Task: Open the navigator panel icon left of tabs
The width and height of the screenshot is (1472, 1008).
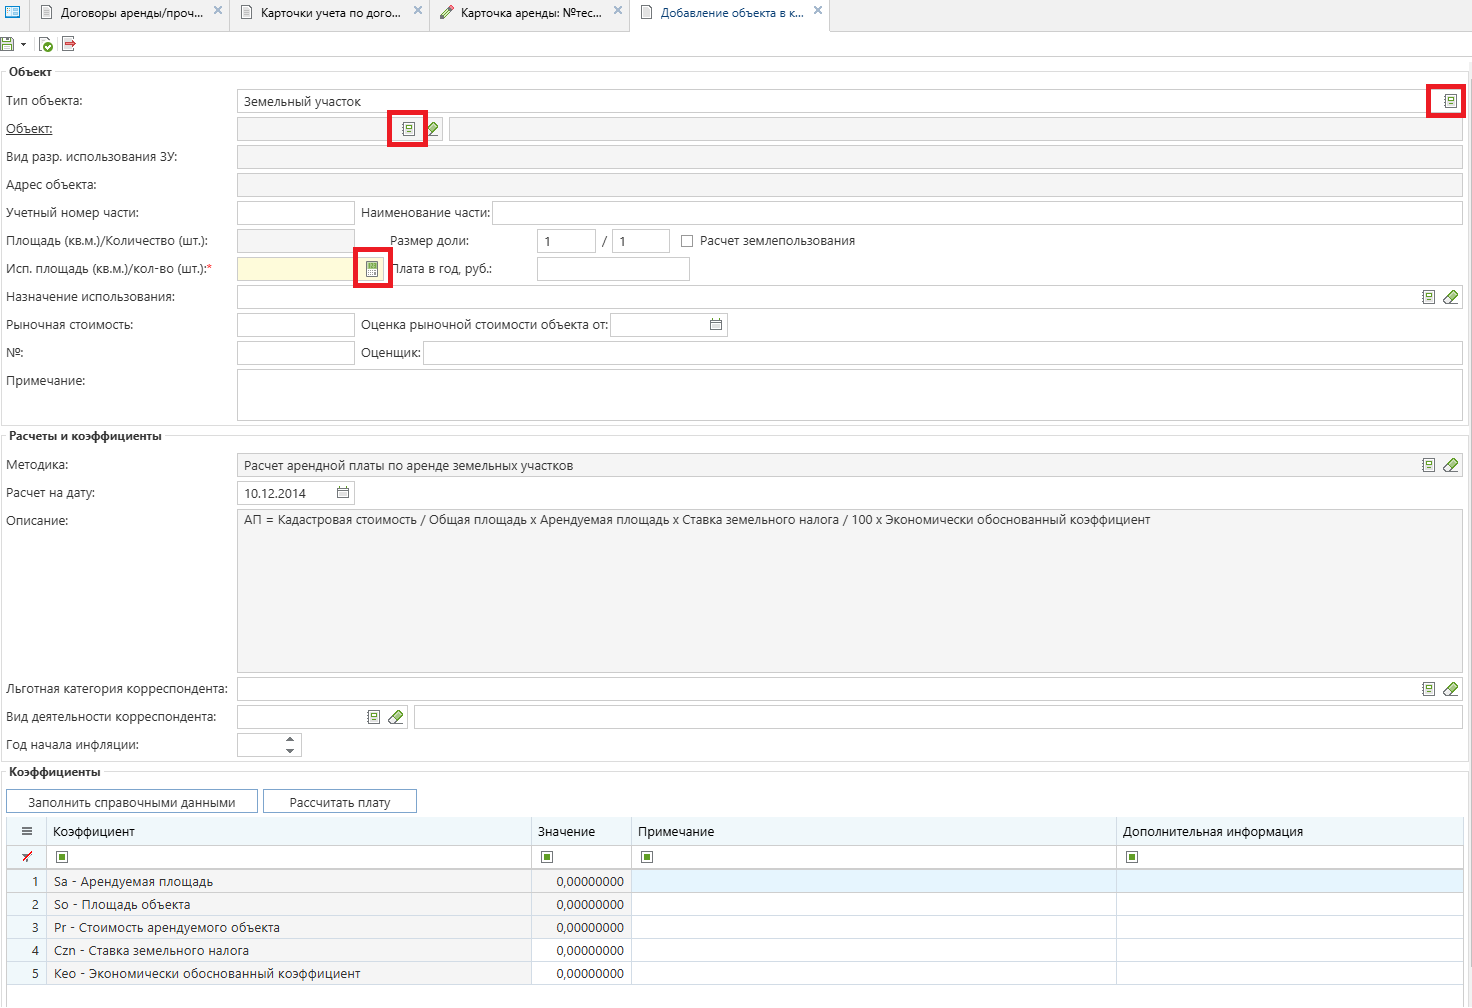Action: (x=13, y=13)
